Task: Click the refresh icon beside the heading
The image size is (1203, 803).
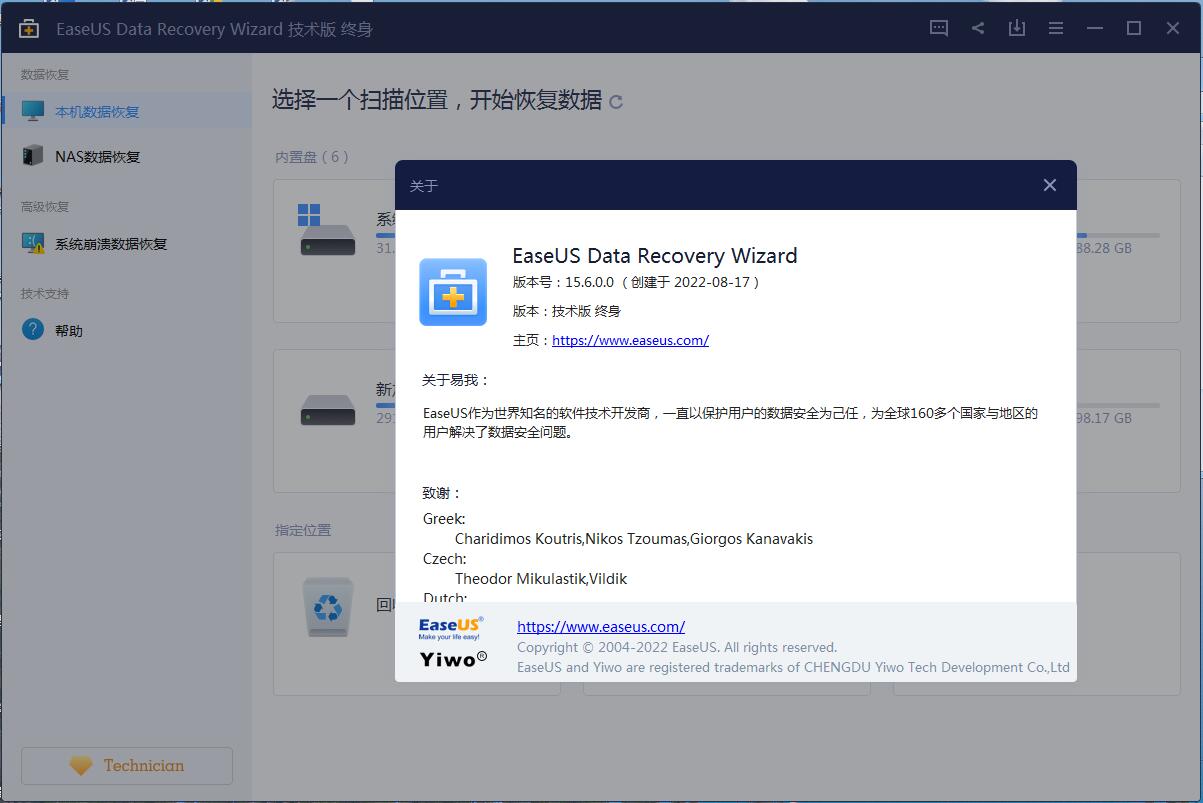Action: coord(616,101)
